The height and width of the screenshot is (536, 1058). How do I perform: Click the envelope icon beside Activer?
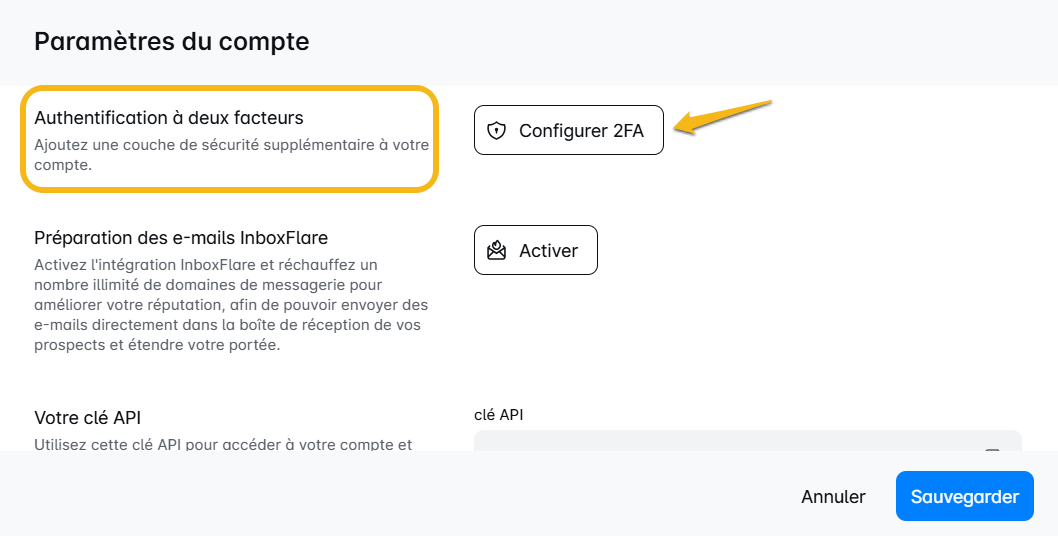496,250
